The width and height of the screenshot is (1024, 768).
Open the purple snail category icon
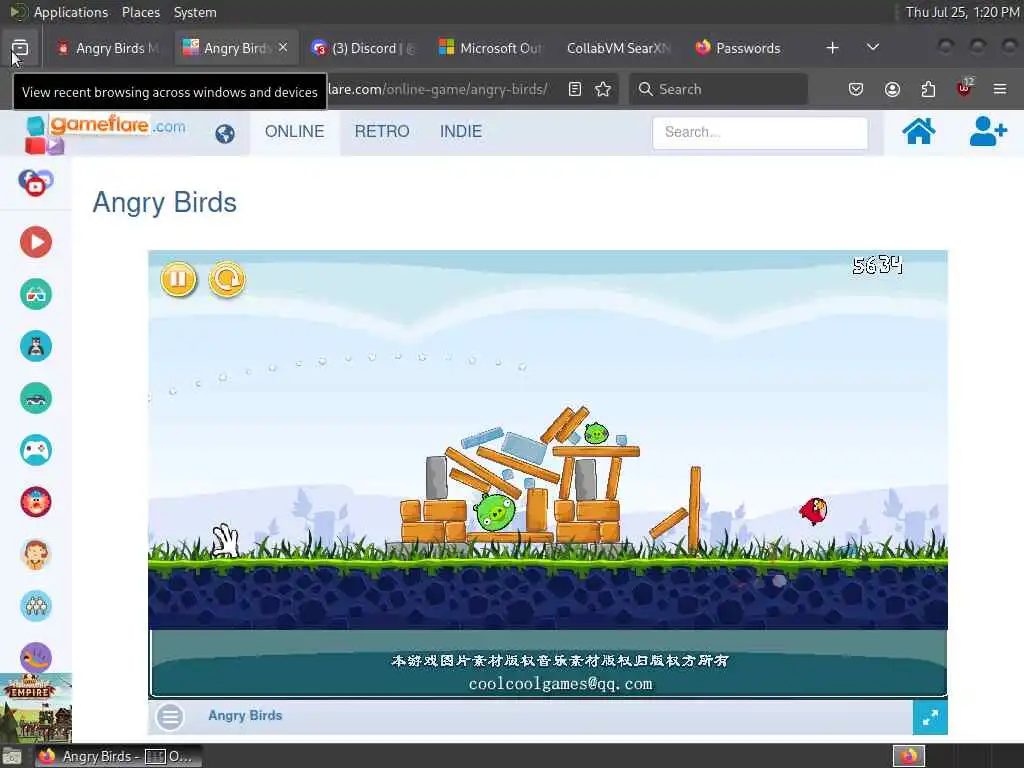[x=36, y=656]
